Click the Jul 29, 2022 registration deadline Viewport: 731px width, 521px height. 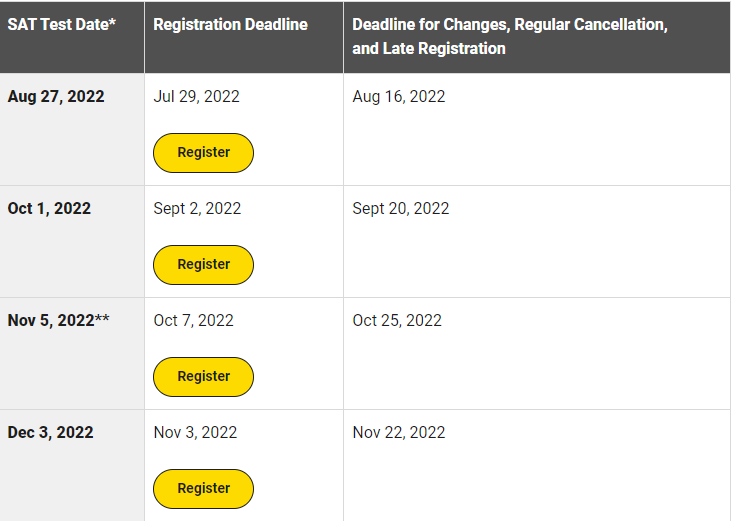196,97
